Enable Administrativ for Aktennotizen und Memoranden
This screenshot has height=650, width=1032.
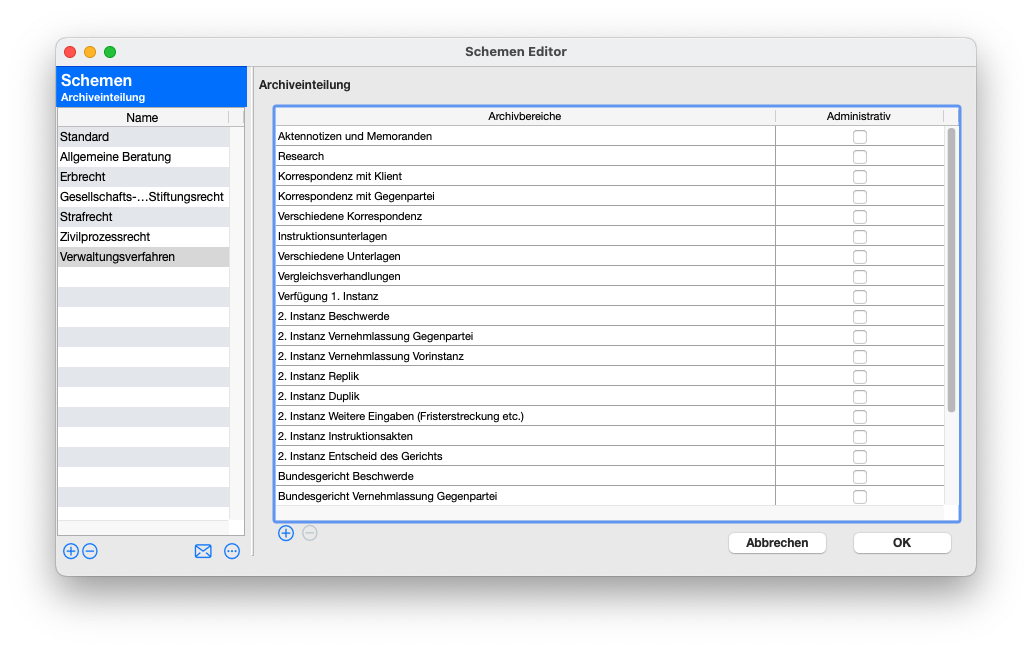(x=859, y=137)
